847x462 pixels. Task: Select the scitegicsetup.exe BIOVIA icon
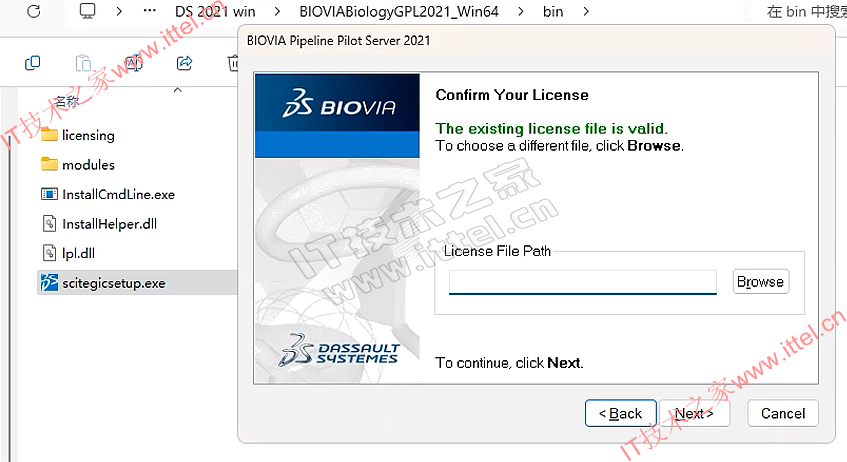(x=49, y=283)
